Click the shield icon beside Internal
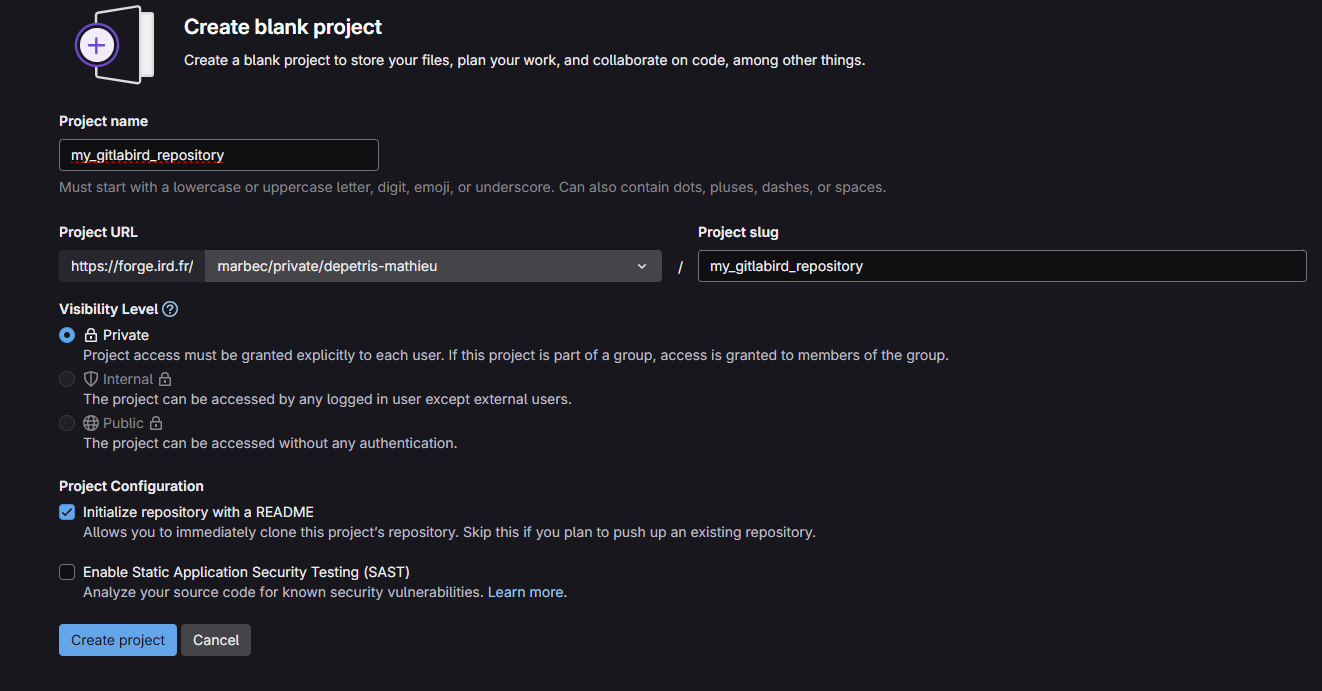 point(91,379)
